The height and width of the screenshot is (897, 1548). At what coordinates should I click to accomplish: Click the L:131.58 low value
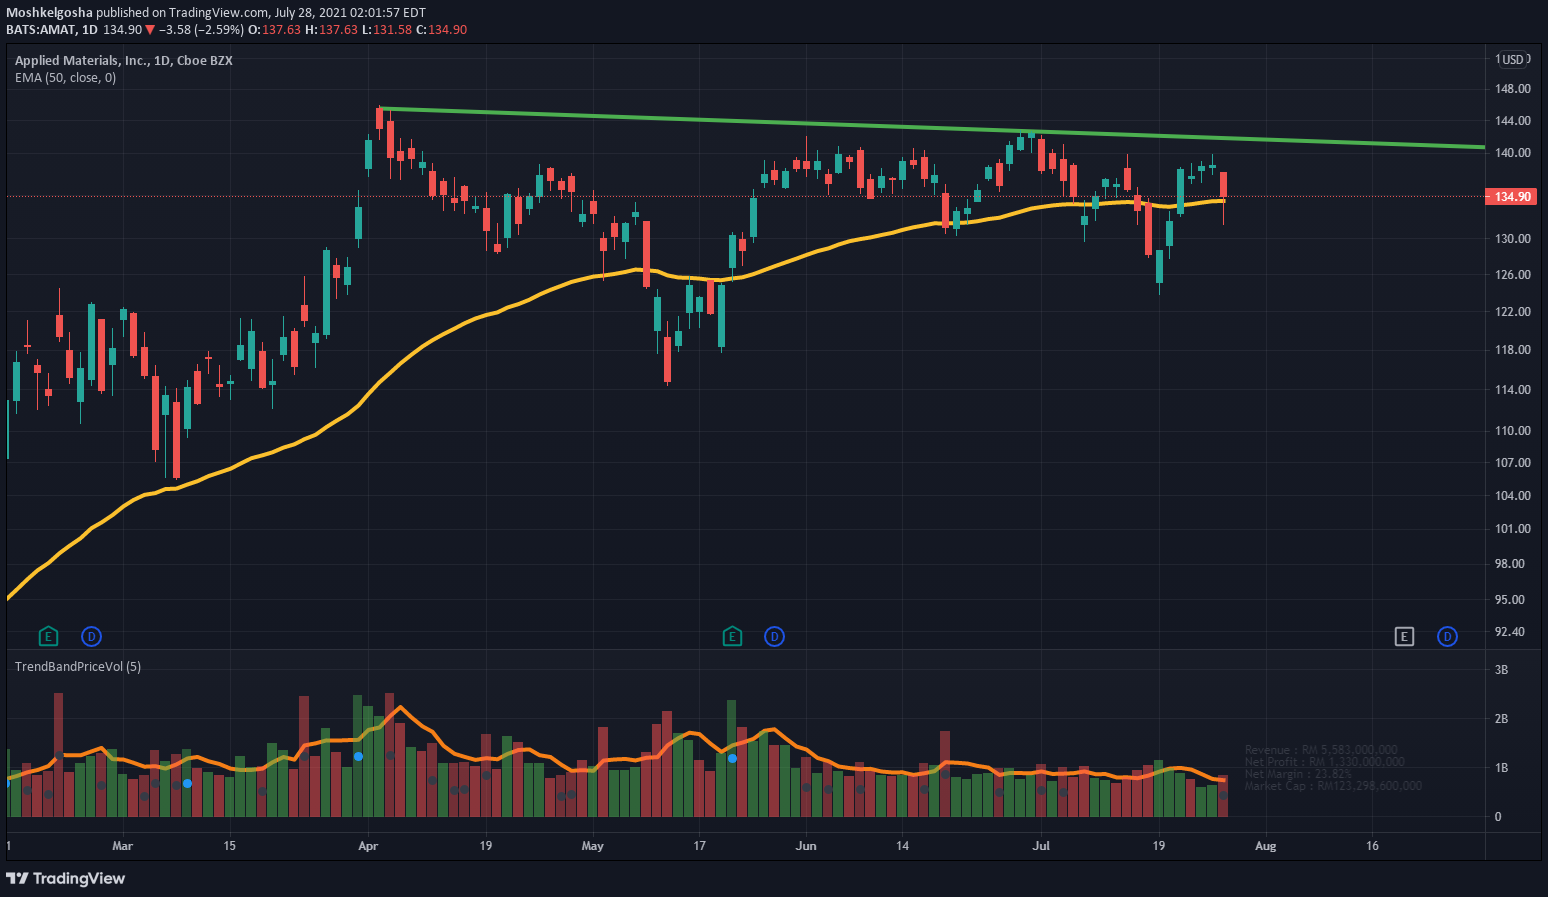pyautogui.click(x=386, y=29)
